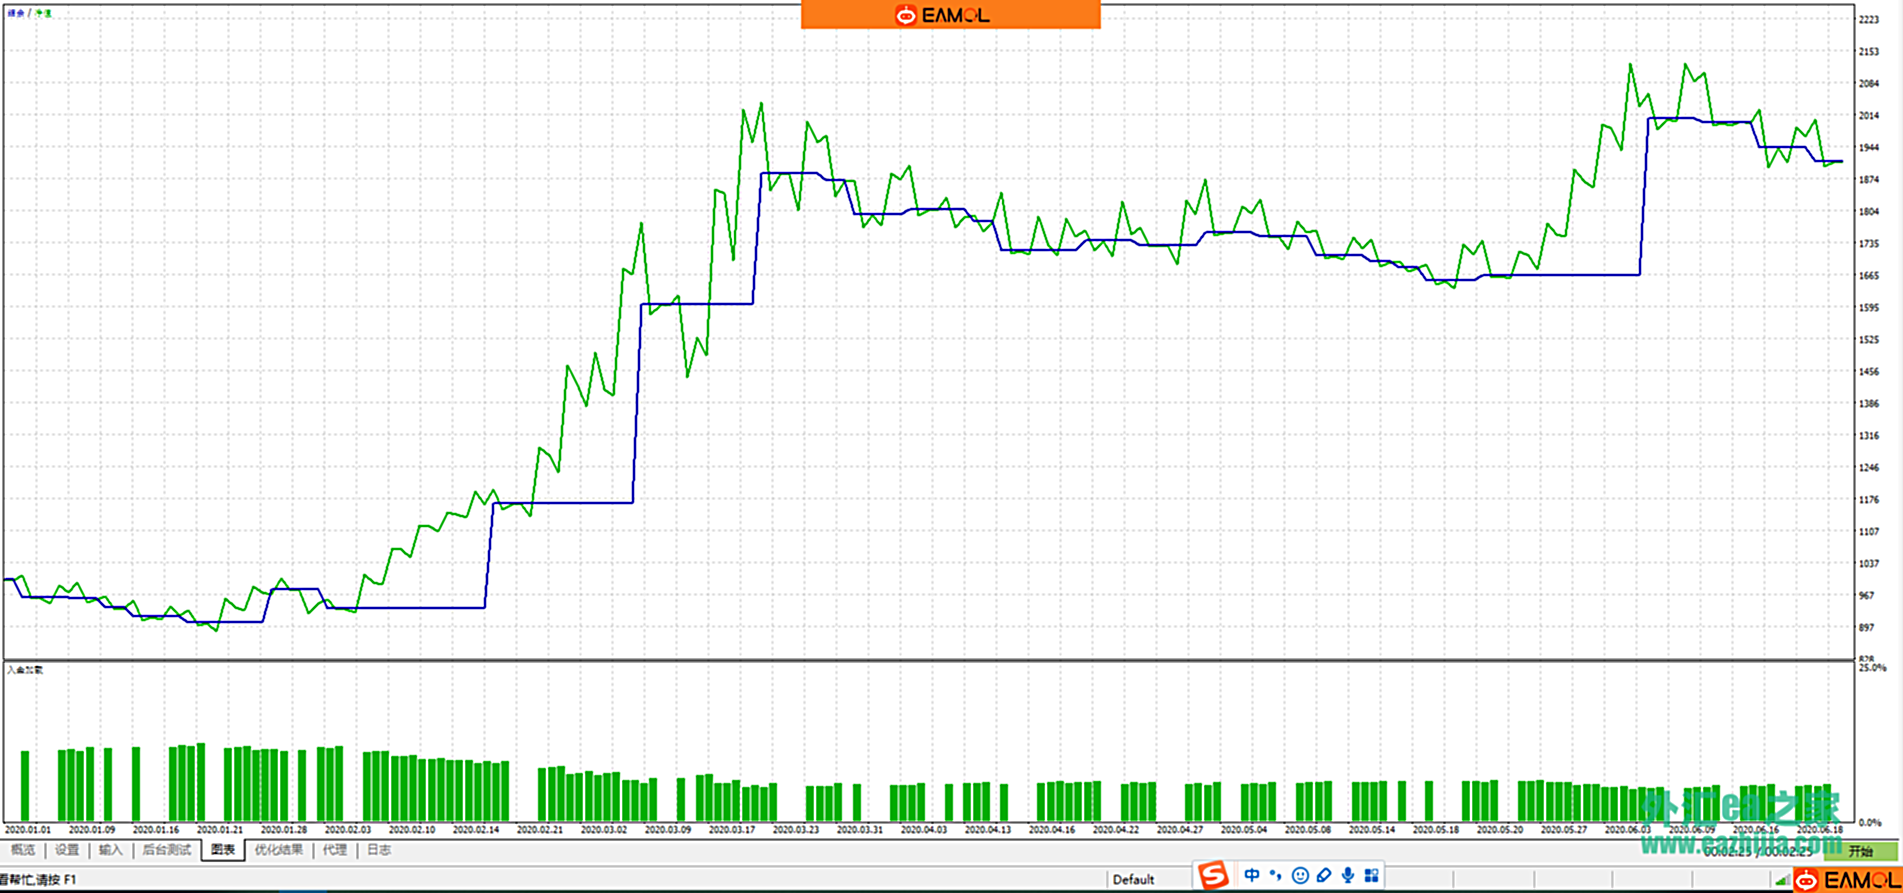
Task: Open the 优化结果 tab
Action: pos(278,850)
